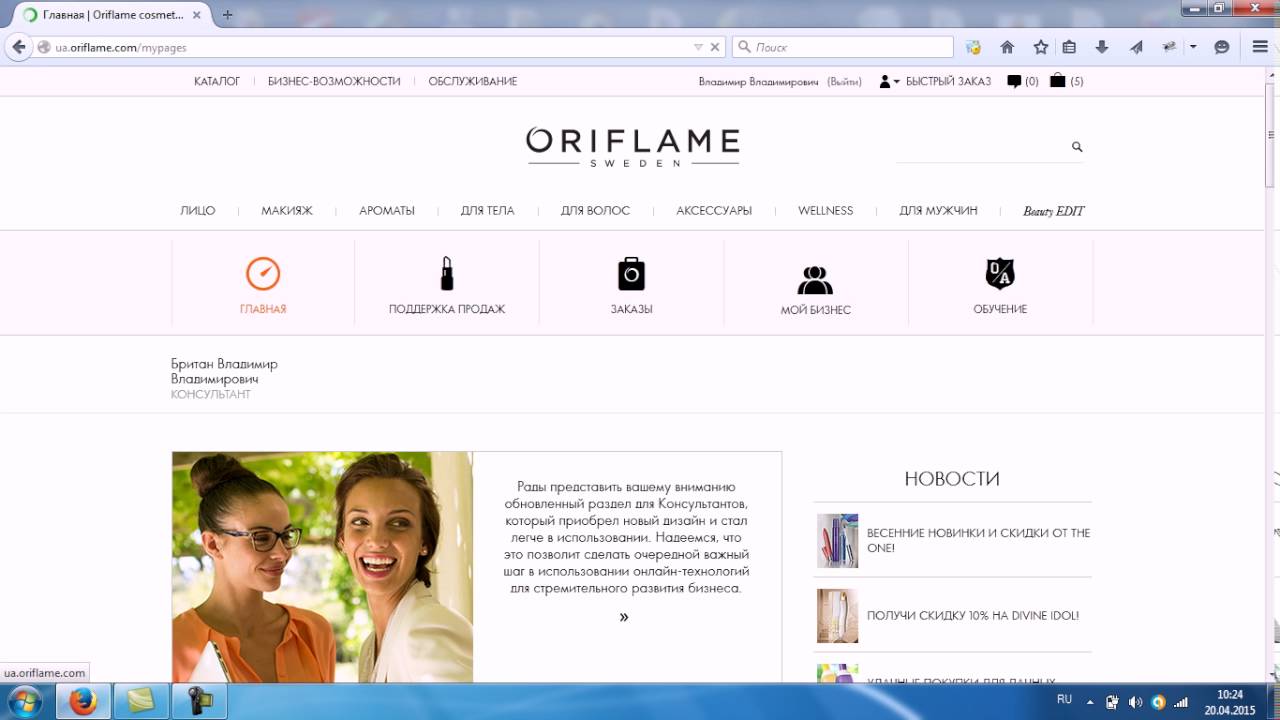Open the Для мужчин category
Screen dimensions: 1280x720
[x=938, y=211]
